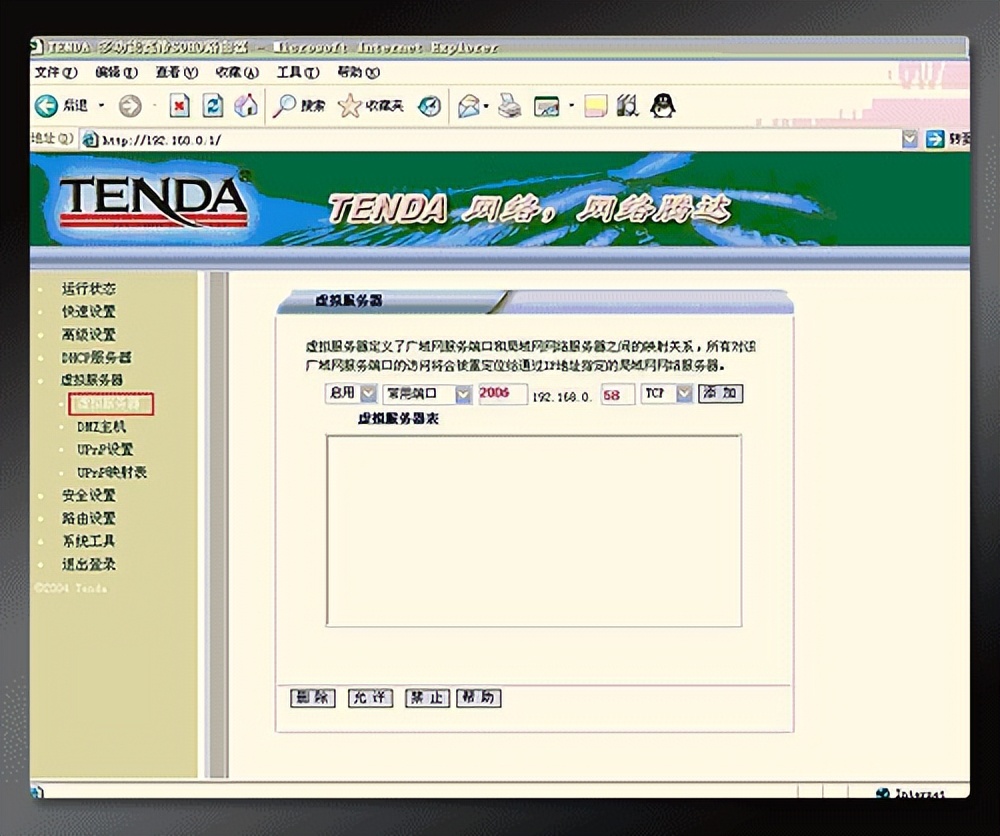This screenshot has width=1000, height=836.
Task: Select DHCP服务器 in the sidebar
Action: [96, 357]
